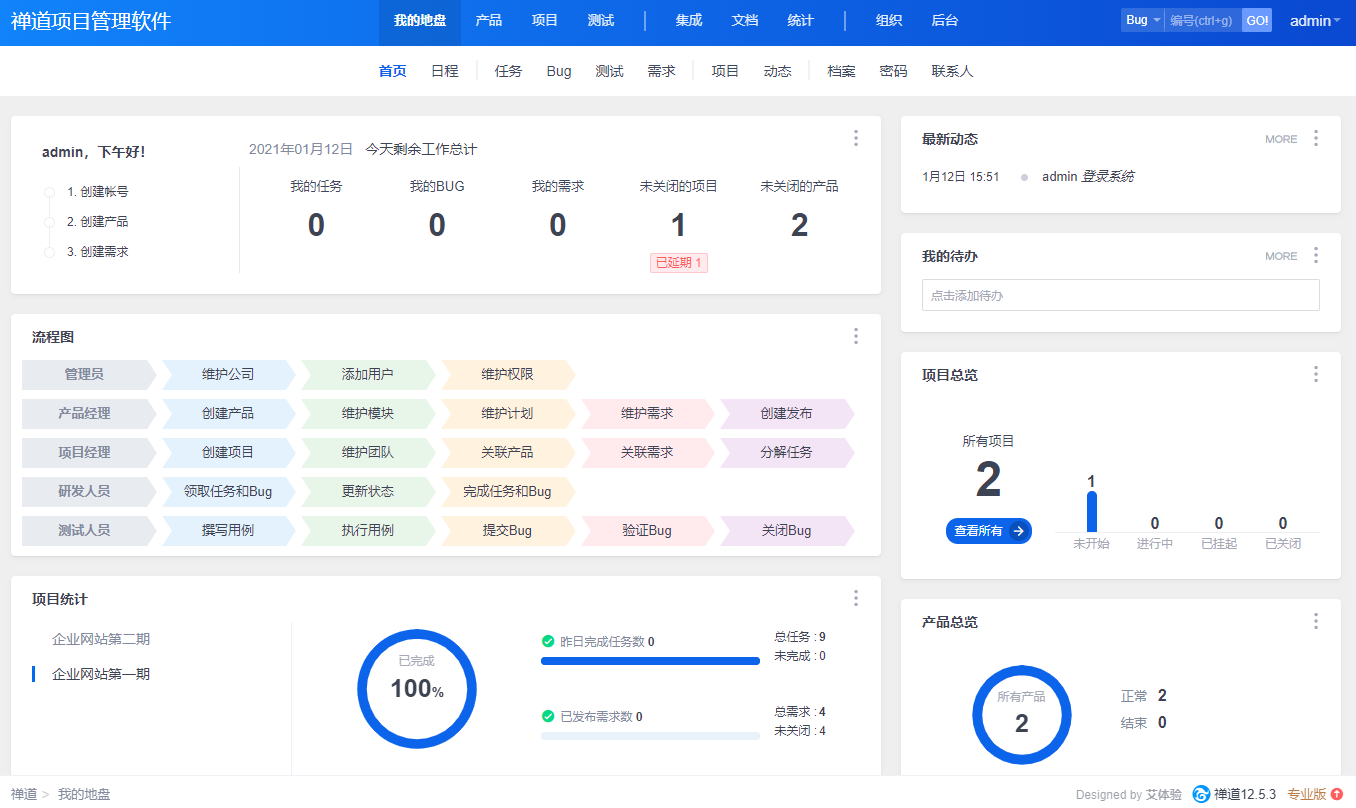Select the 3. 创建需求 step circle
Screen dimensions: 1356x808
pos(49,252)
